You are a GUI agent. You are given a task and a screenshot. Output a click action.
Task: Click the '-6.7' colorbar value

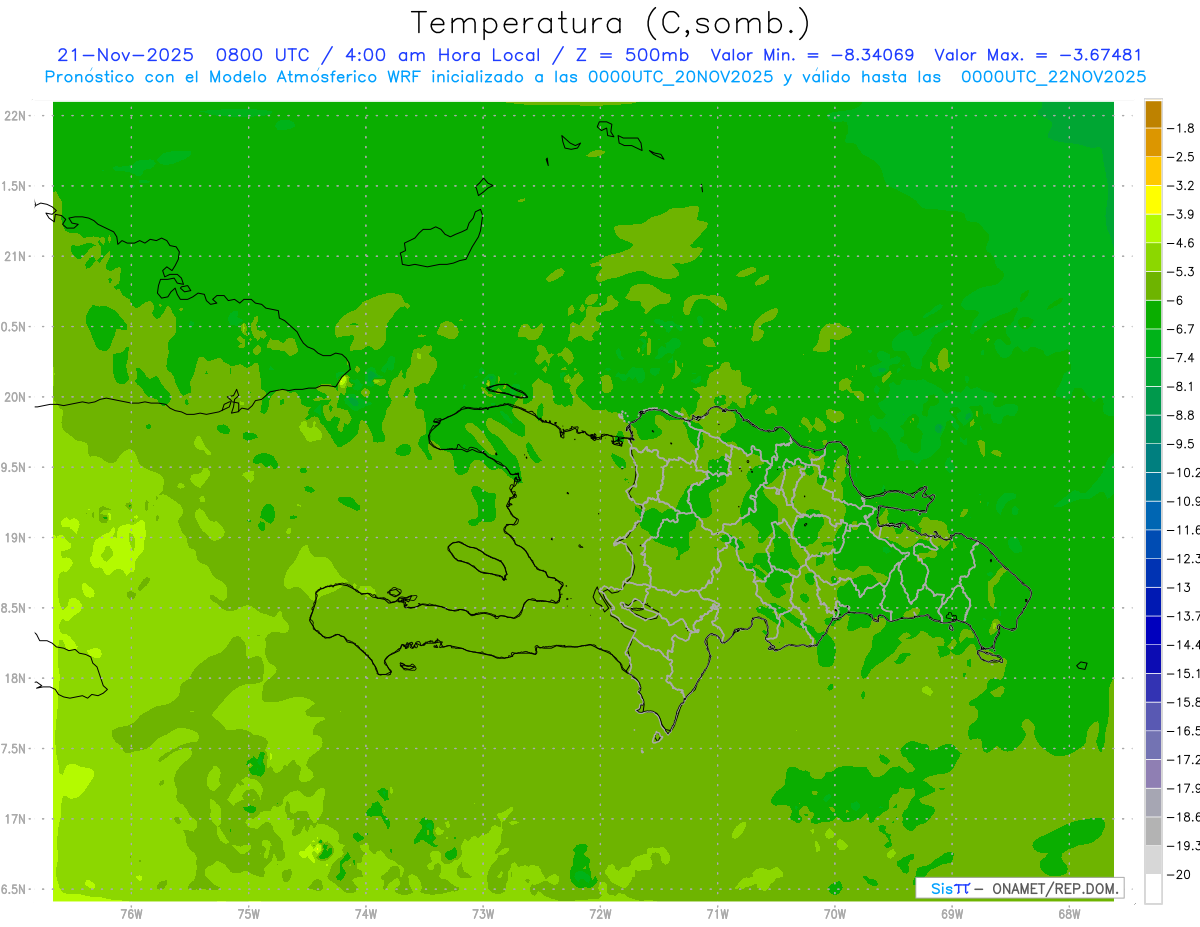tap(1181, 328)
